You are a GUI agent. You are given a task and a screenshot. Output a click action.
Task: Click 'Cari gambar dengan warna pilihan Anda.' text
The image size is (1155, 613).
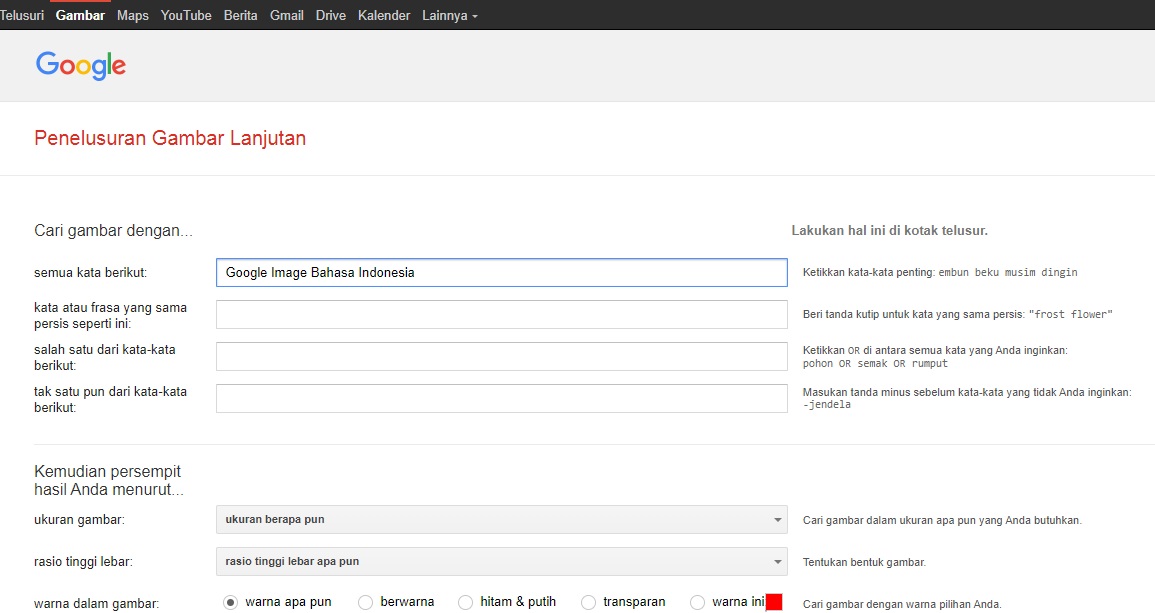tap(902, 604)
